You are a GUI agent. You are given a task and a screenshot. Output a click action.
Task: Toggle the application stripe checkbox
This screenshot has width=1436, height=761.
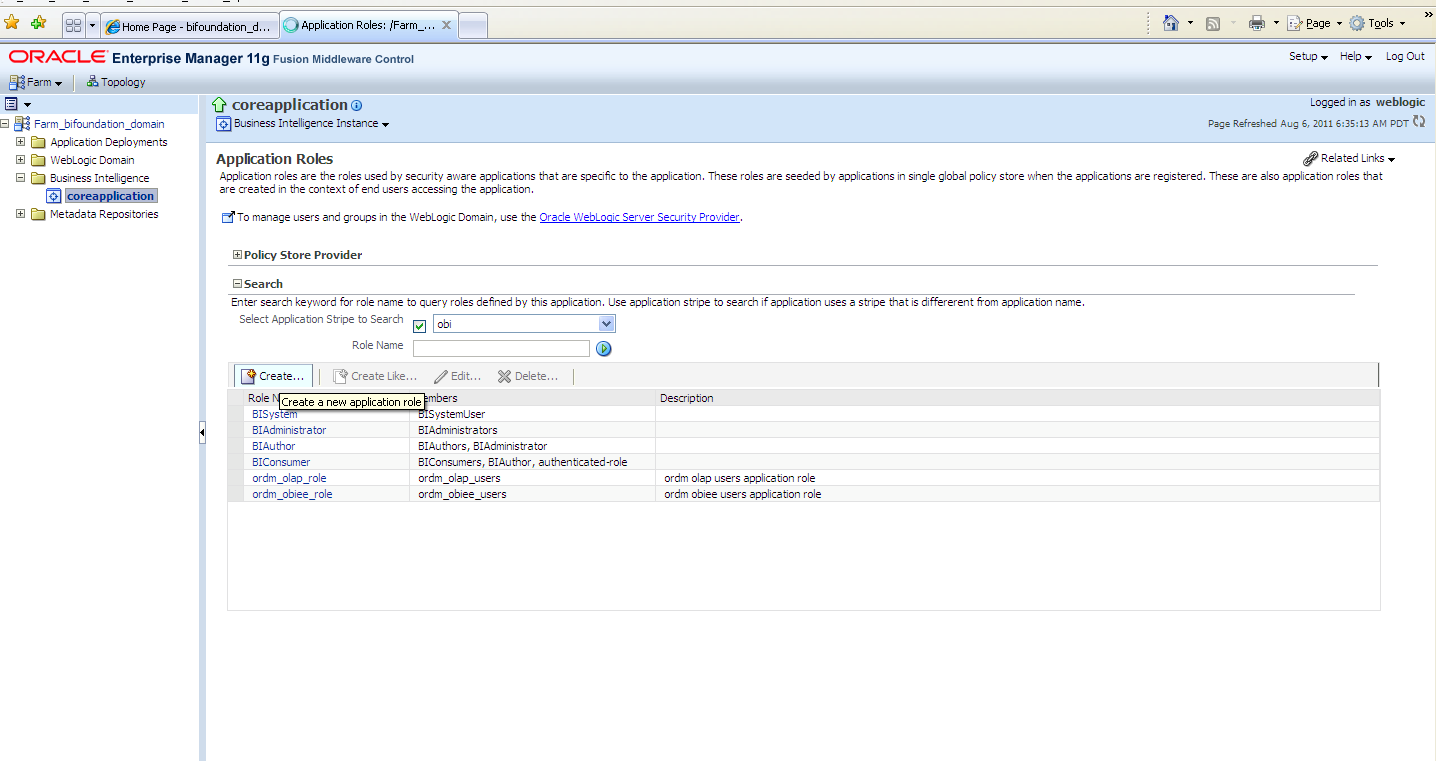point(420,325)
